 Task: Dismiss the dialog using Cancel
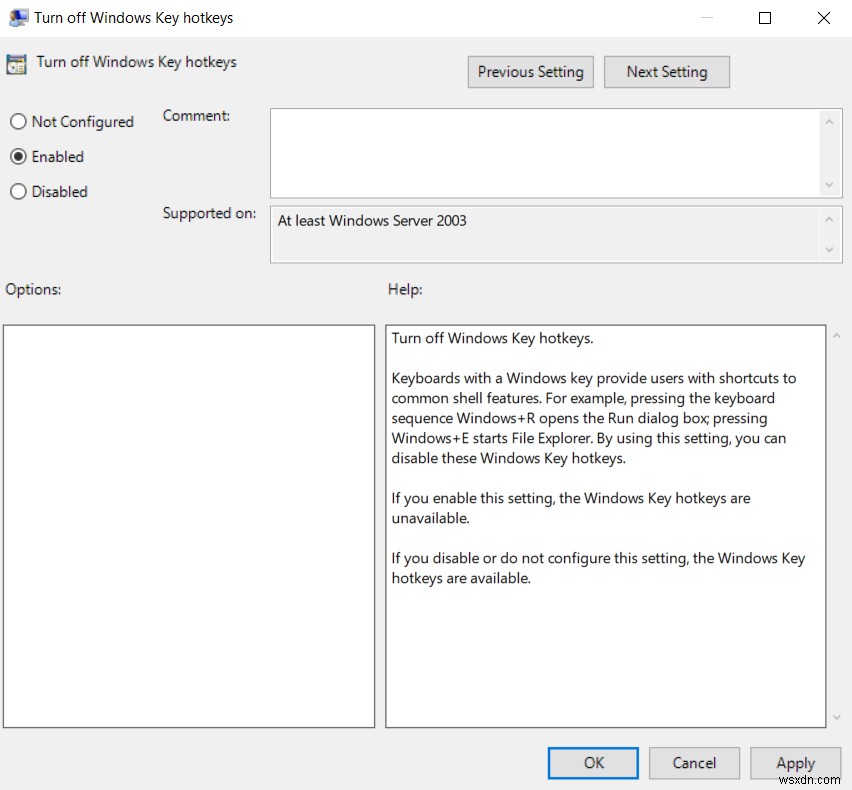point(694,762)
